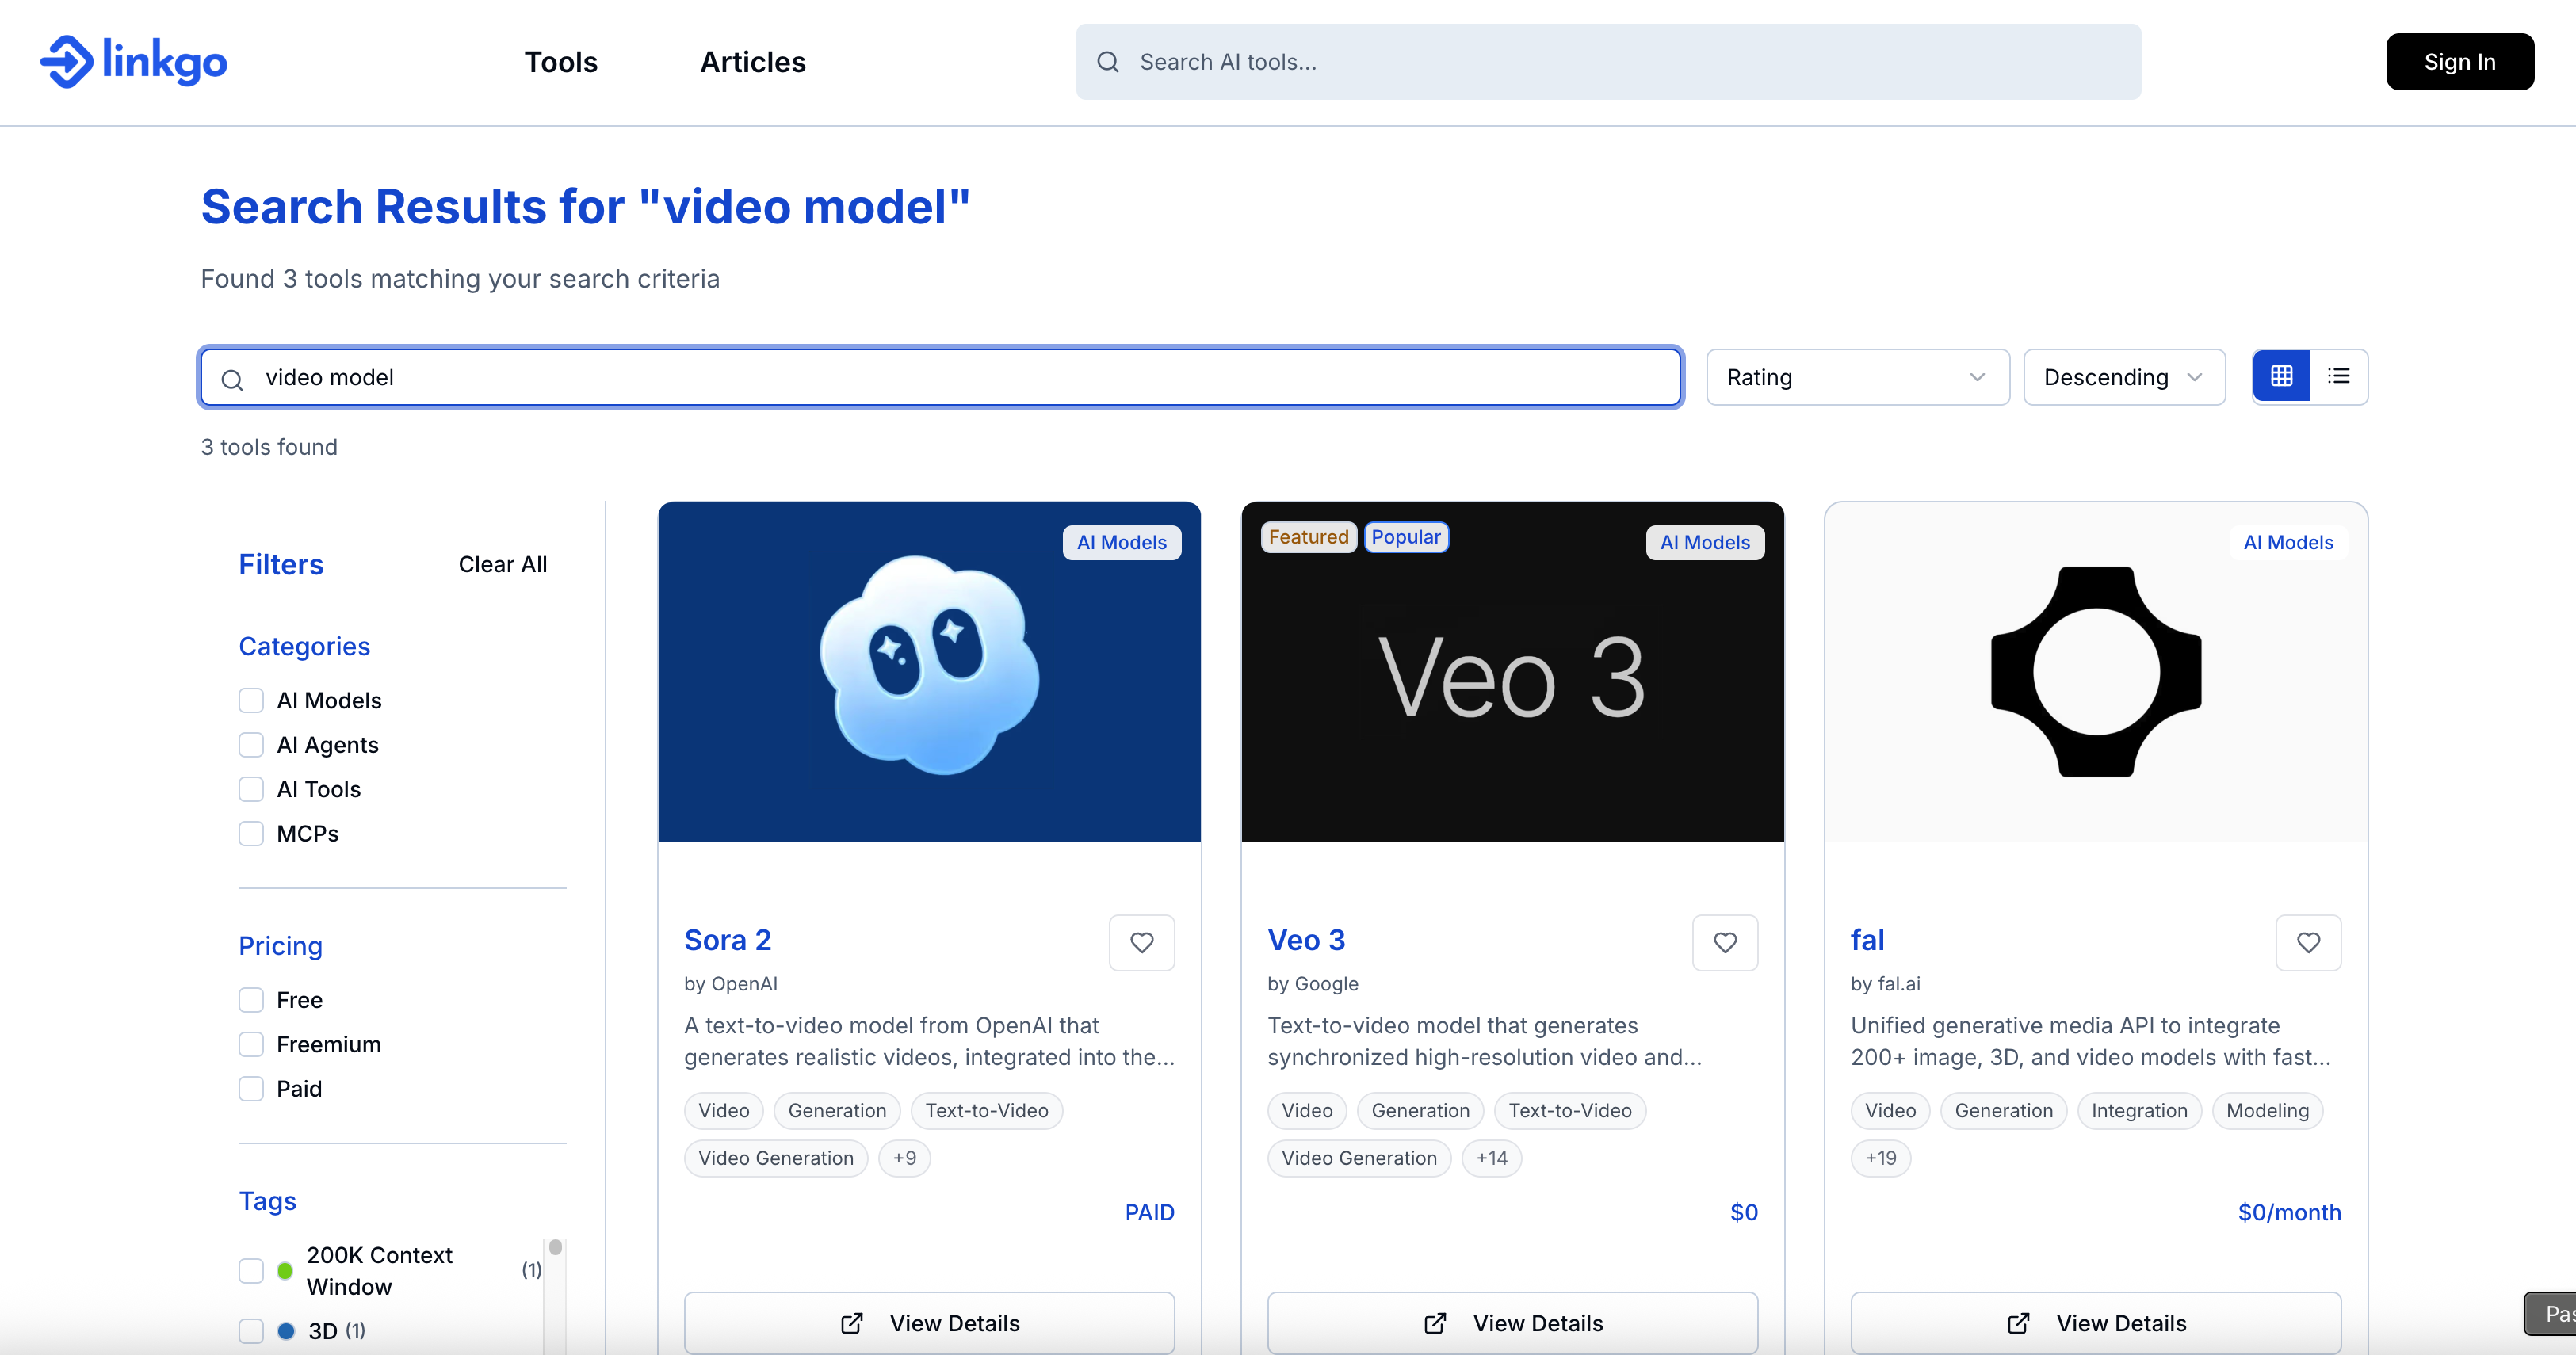Click the linkgo logo
This screenshot has width=2576, height=1355.
click(134, 62)
